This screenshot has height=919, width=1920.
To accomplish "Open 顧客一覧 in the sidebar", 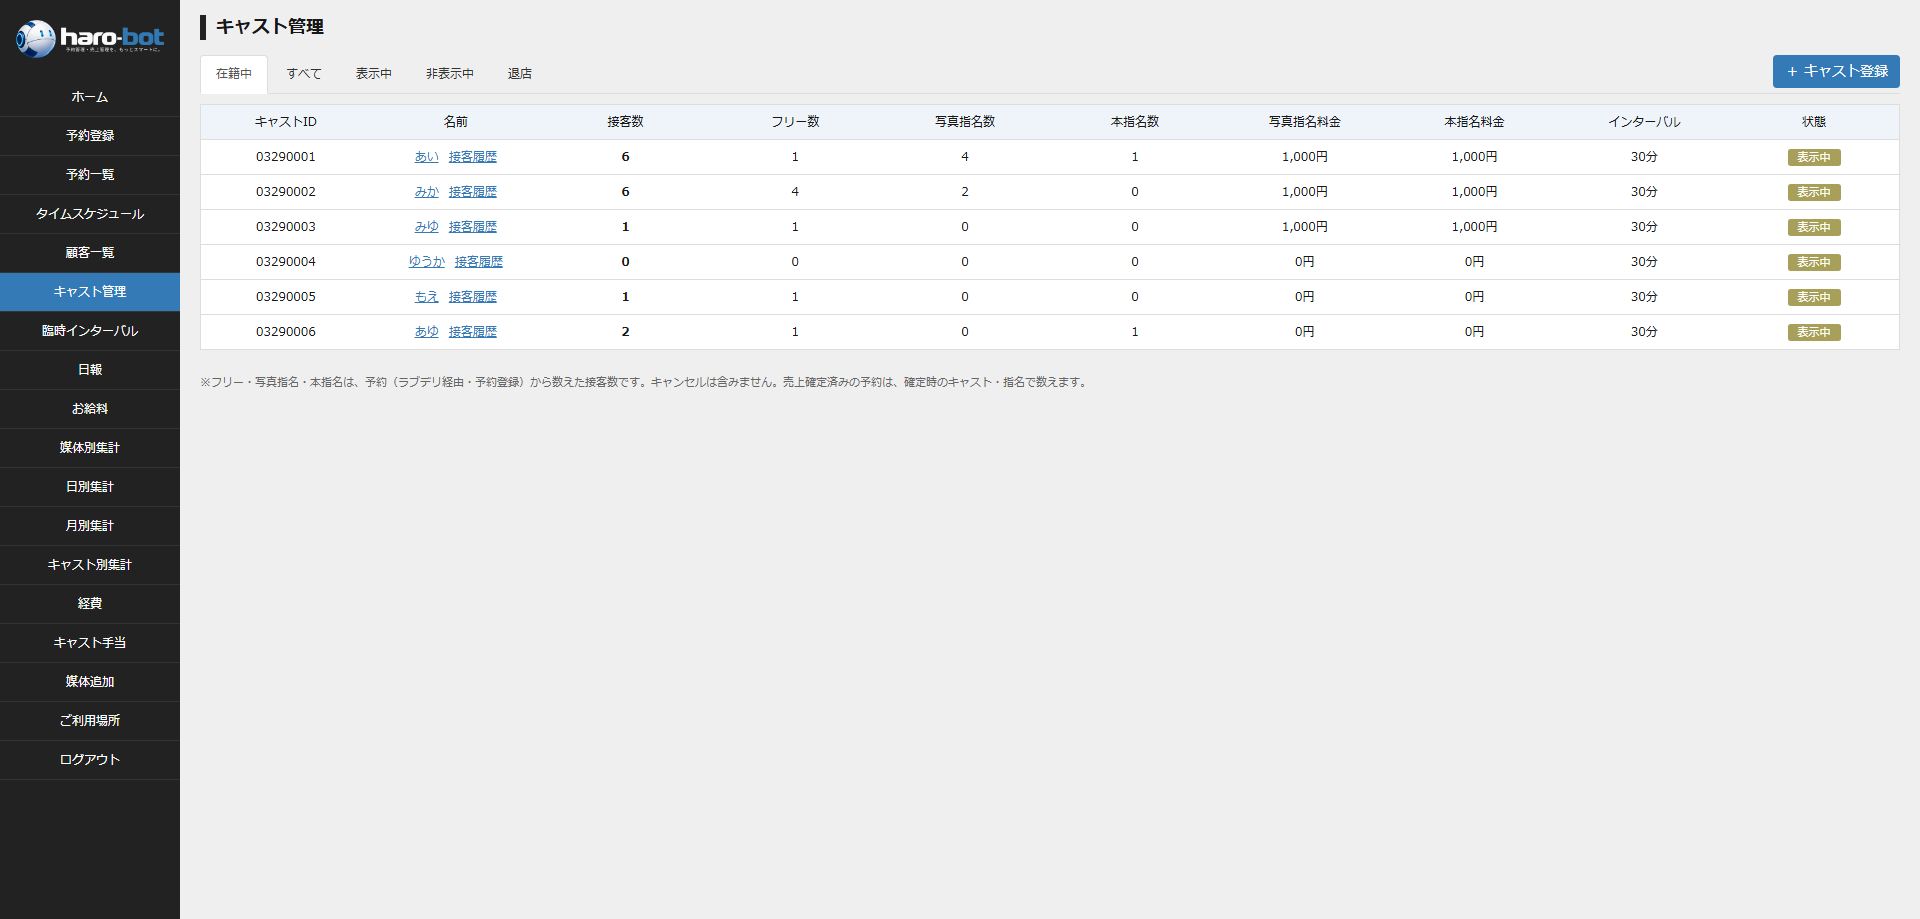I will pos(90,253).
